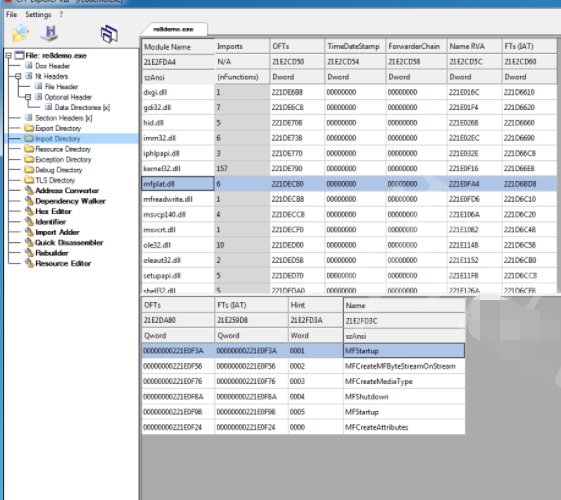561x500 pixels.
Task: Collapse the Nt Headers tree node
Action: 18,76
